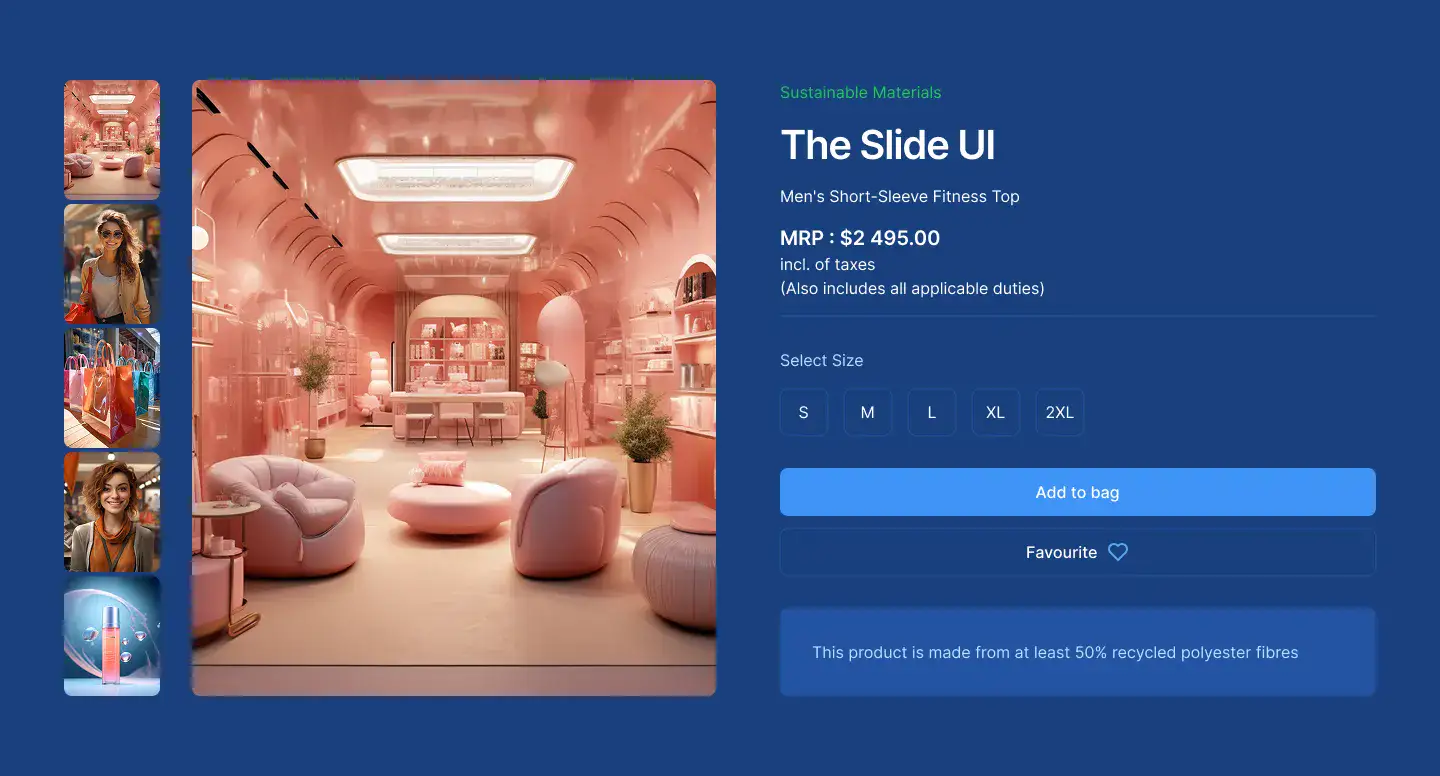1440x776 pixels.
Task: Choose size S
Action: click(804, 412)
